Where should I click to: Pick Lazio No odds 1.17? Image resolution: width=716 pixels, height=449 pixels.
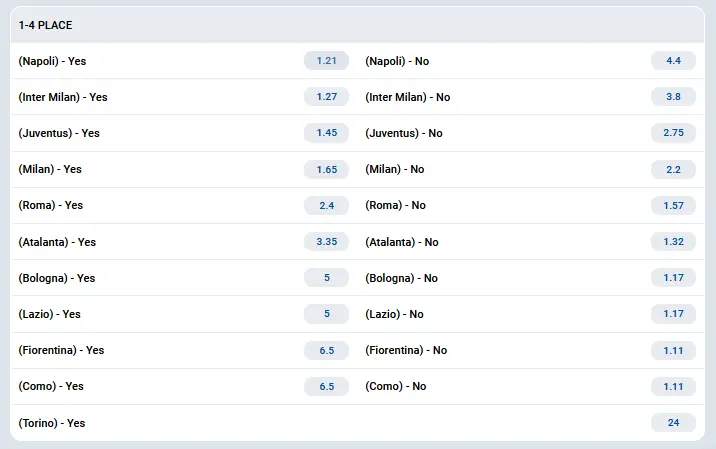tap(673, 314)
